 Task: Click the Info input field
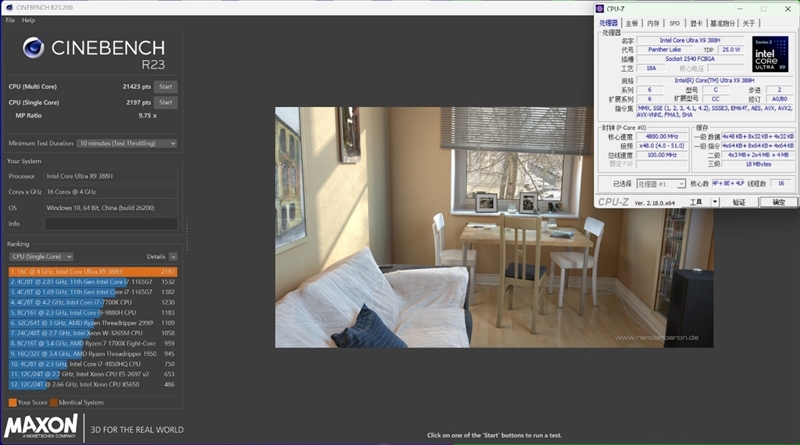110,224
